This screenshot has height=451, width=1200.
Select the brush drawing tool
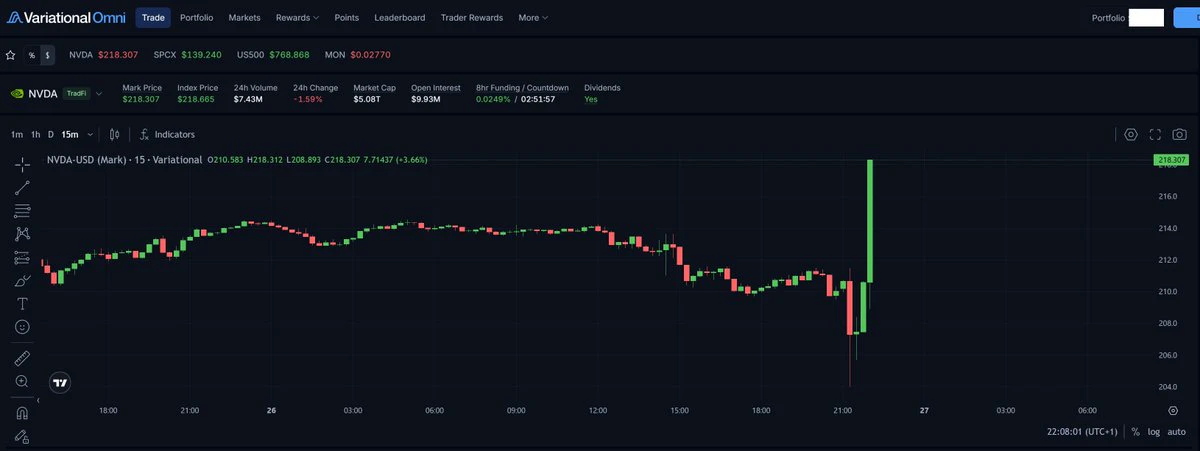(22, 281)
